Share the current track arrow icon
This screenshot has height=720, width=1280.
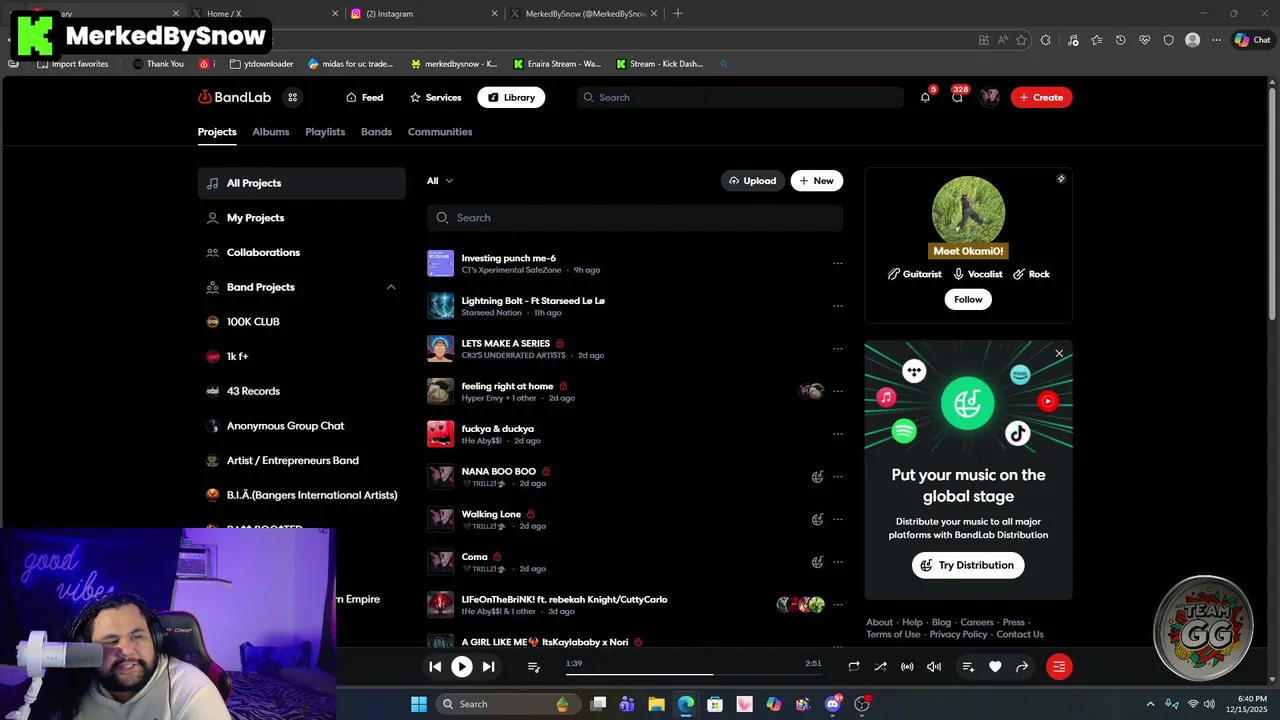tap(1022, 667)
